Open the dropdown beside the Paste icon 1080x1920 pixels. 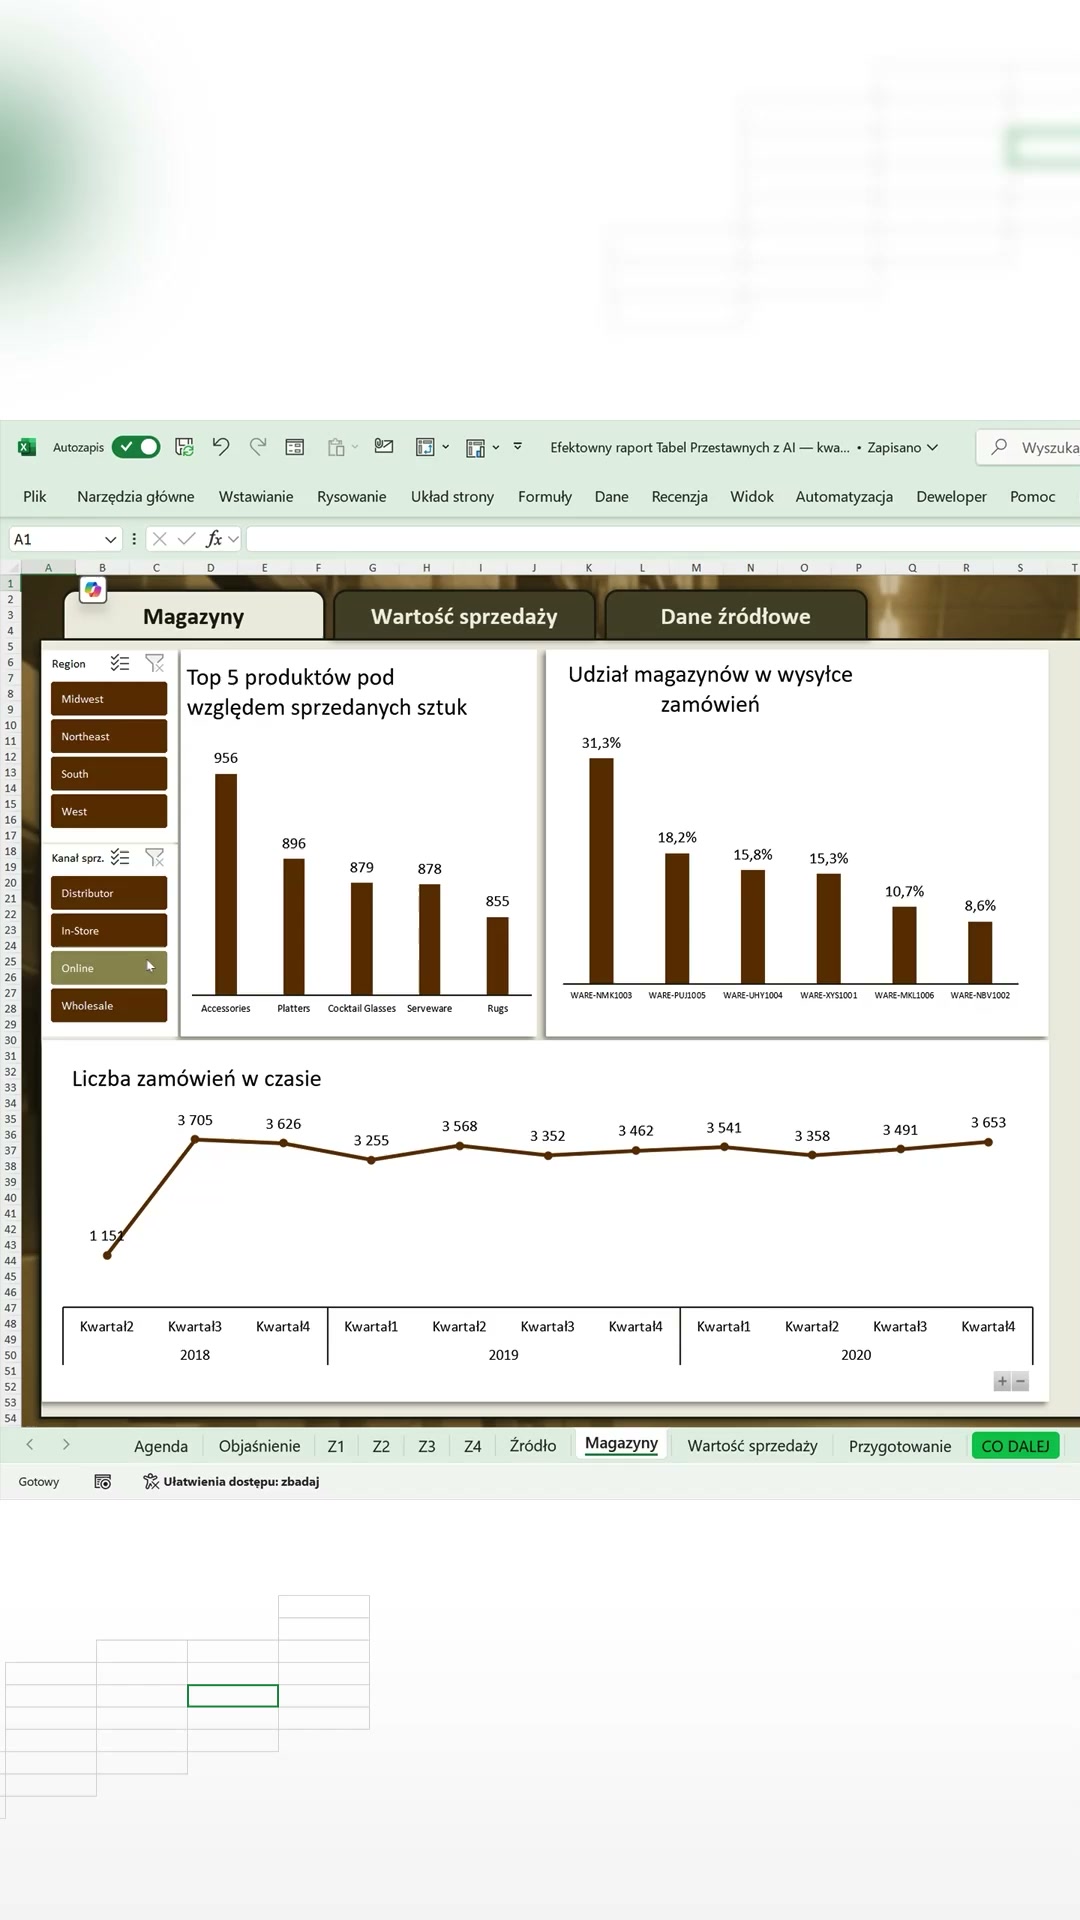pos(354,447)
